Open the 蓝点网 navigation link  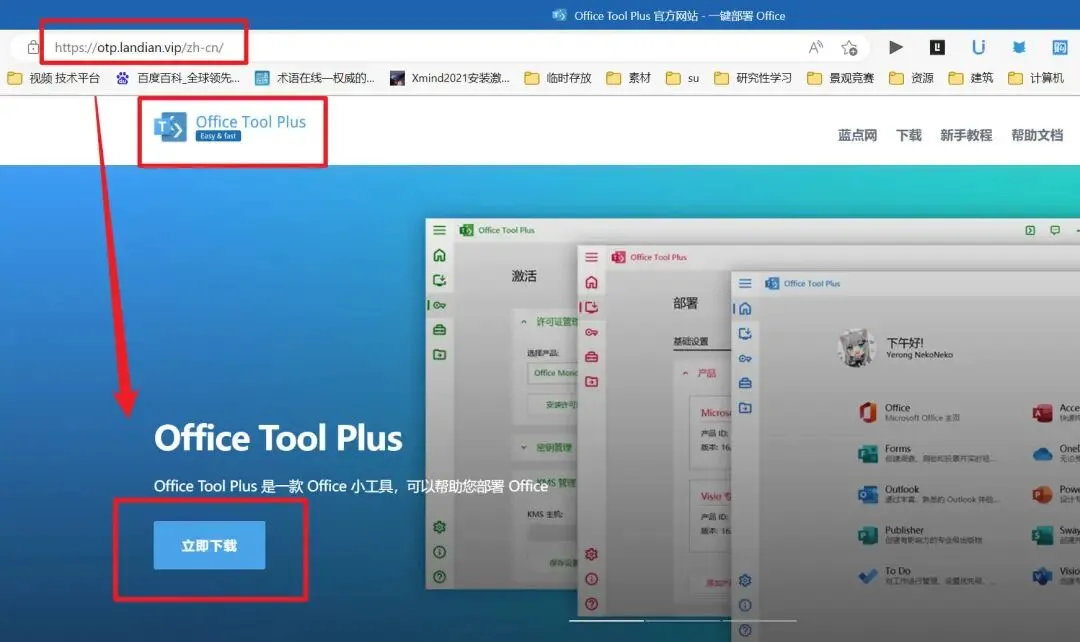(857, 135)
